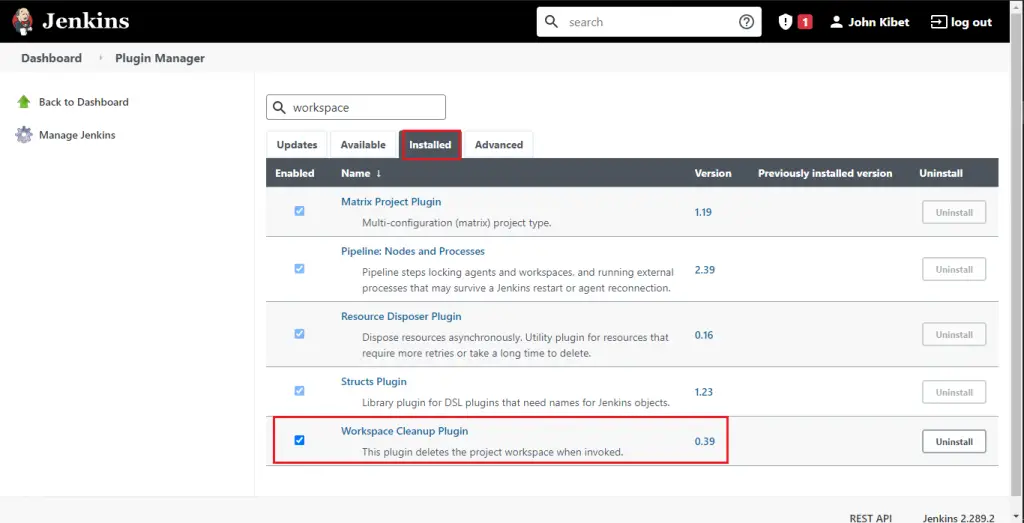Click version 1.19 of Matrix Project Plugin
1024x523 pixels.
point(703,212)
